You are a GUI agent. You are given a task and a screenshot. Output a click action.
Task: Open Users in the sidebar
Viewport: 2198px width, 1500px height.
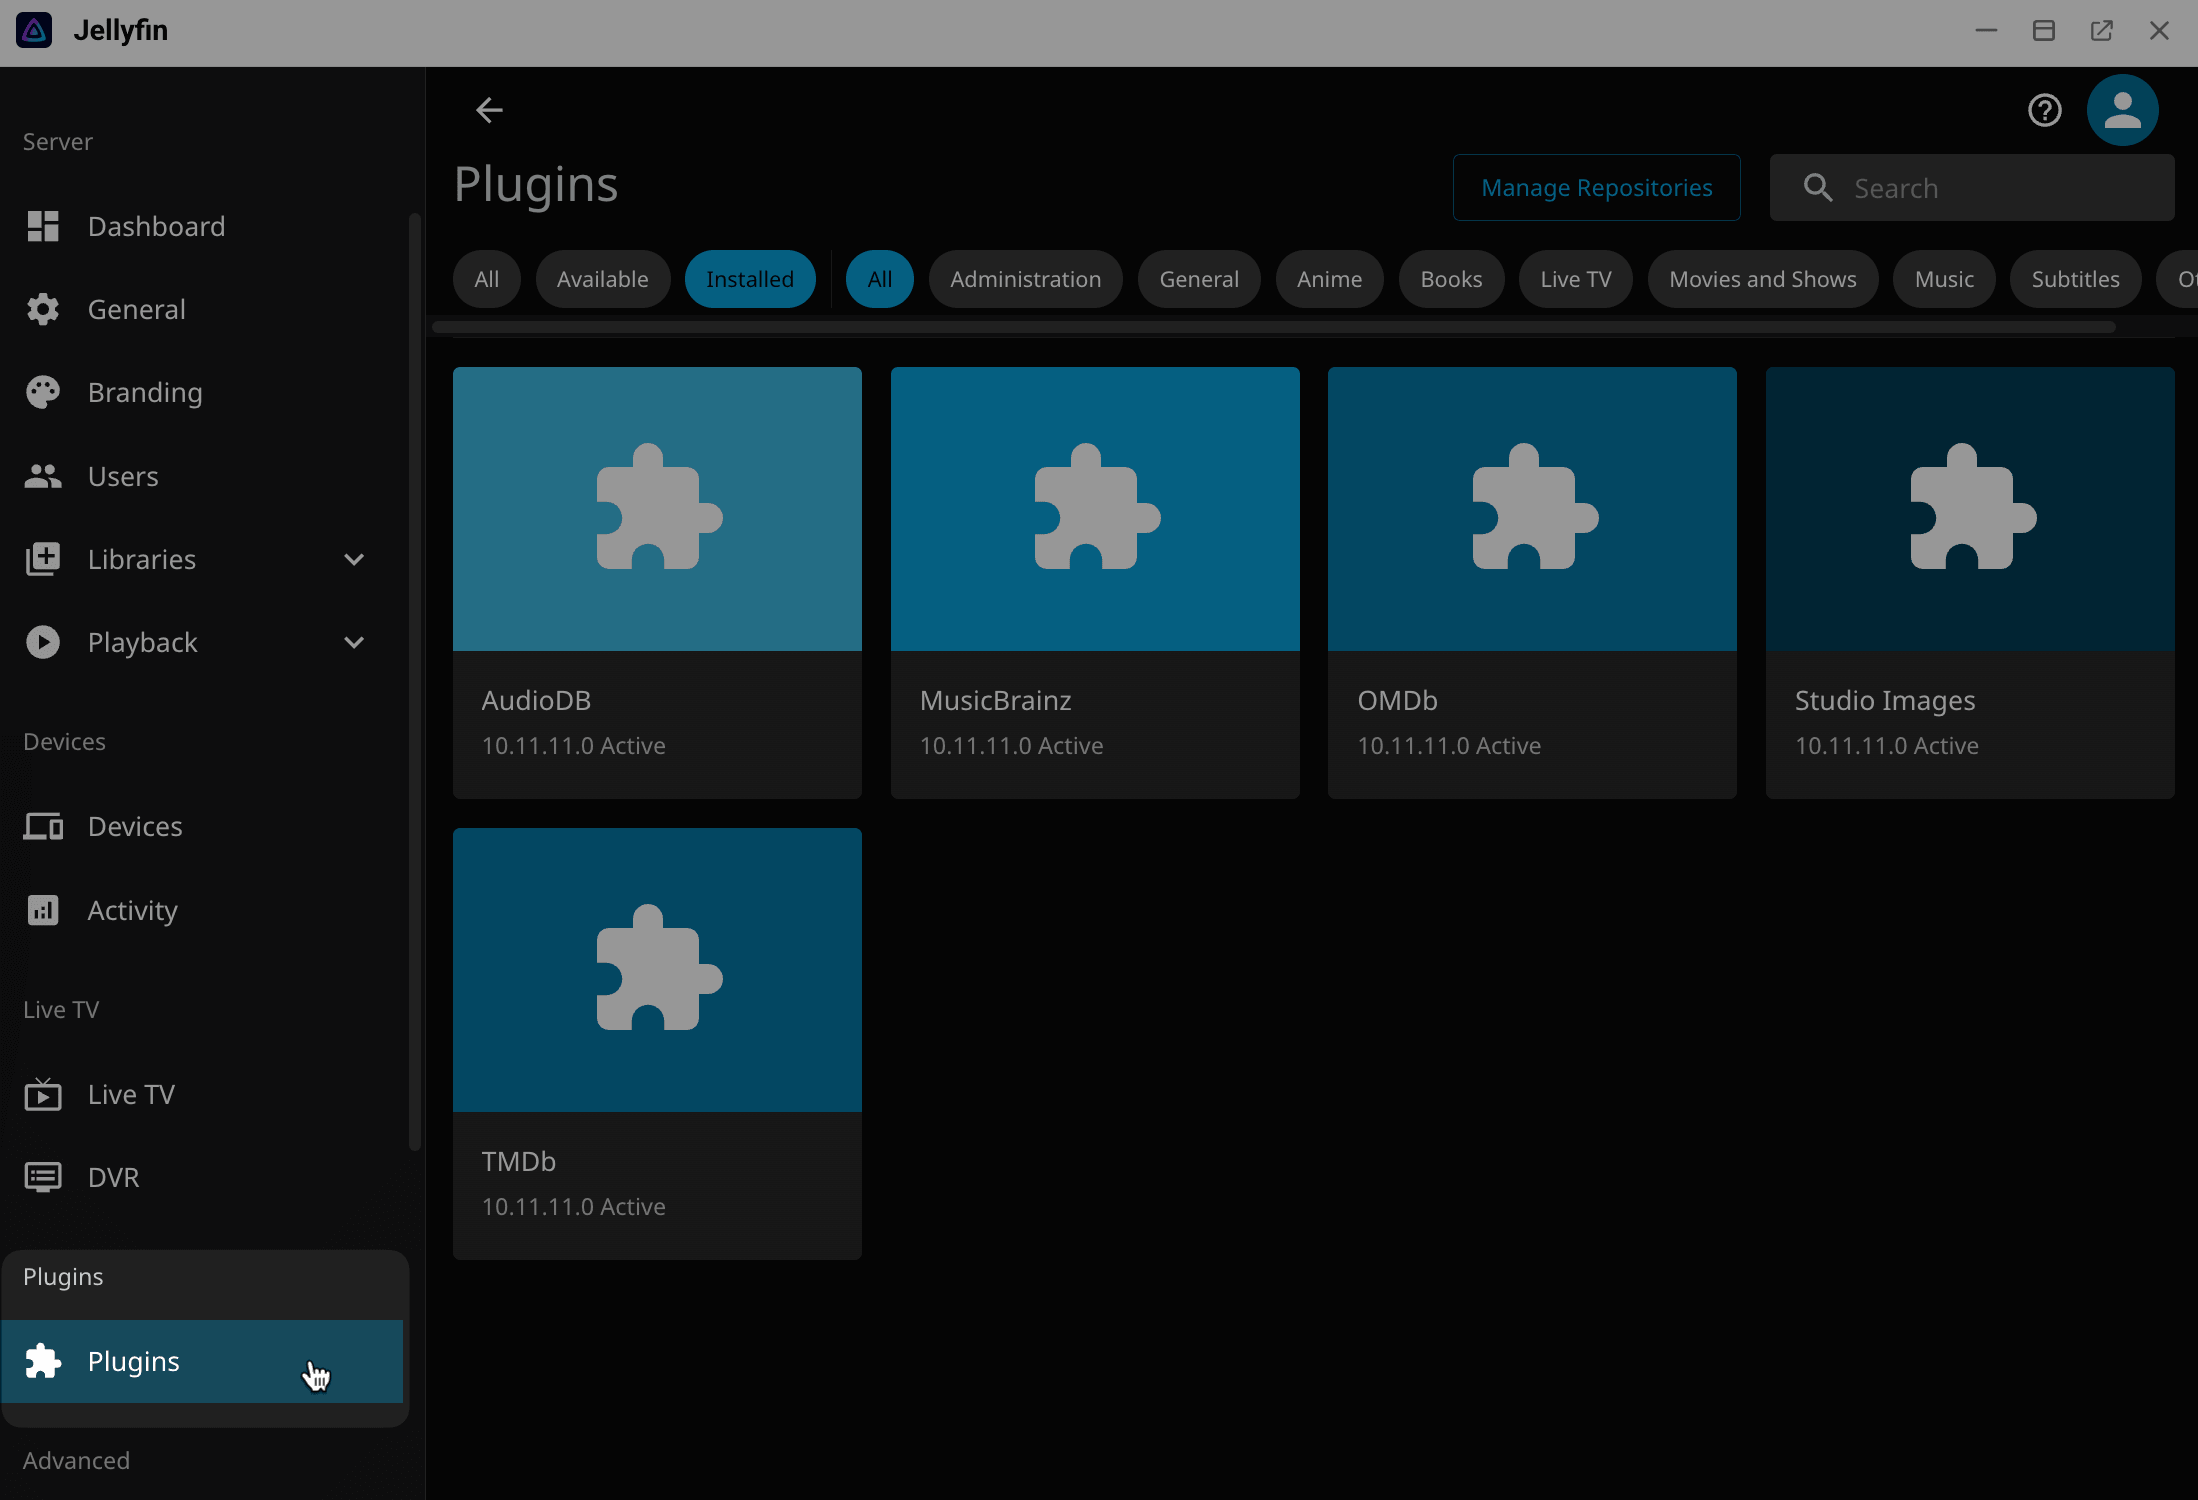(201, 476)
